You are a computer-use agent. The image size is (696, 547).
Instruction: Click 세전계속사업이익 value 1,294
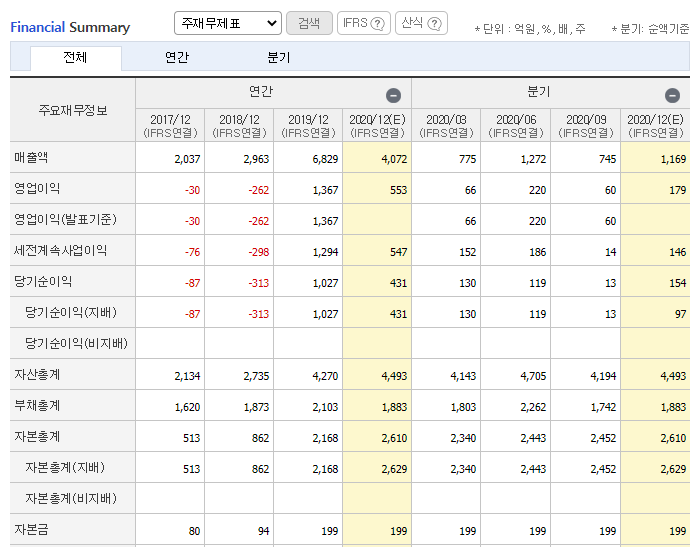coord(325,252)
